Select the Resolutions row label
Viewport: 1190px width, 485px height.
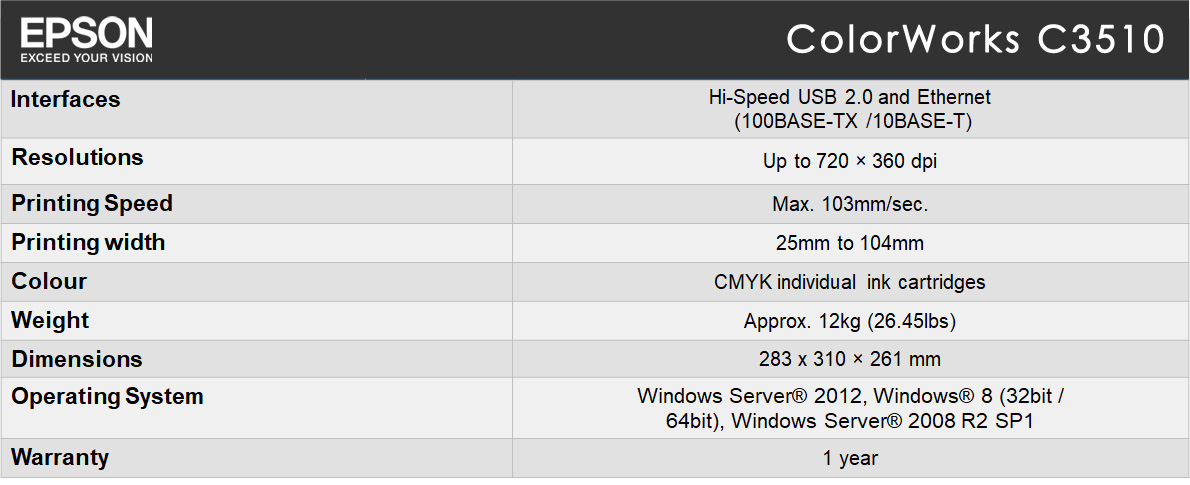(77, 157)
